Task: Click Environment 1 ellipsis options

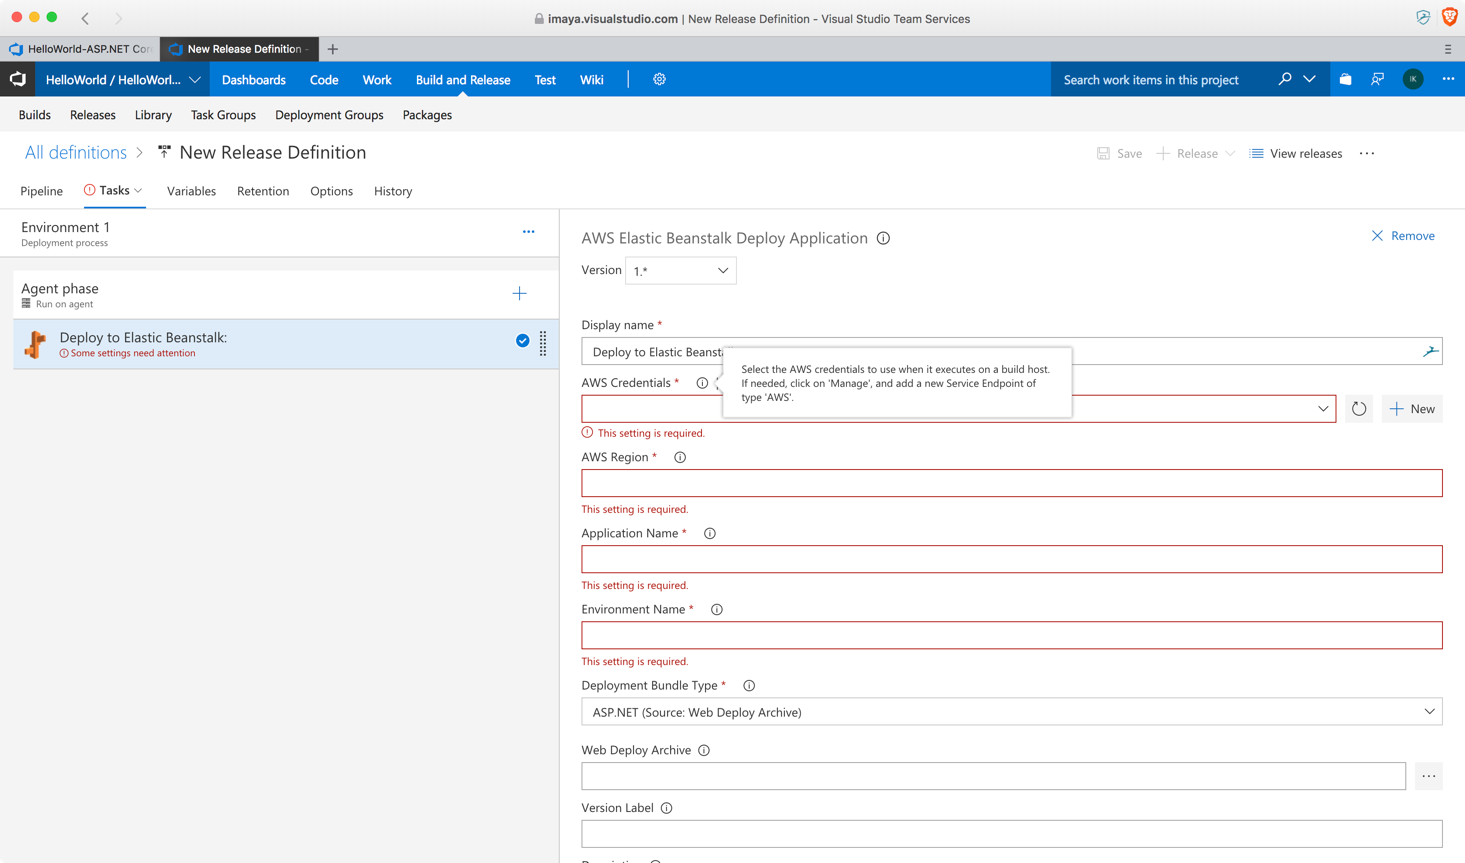Action: pos(529,232)
